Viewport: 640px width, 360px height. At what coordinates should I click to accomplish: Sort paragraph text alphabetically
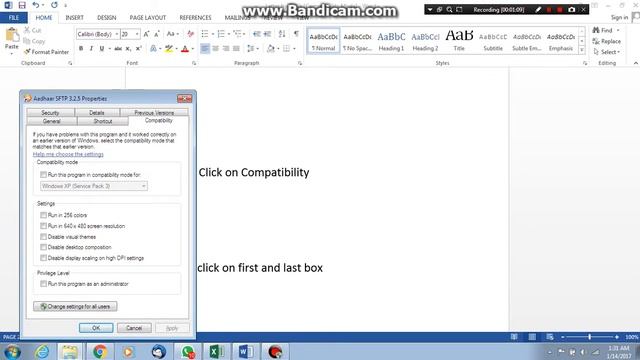(x=282, y=34)
